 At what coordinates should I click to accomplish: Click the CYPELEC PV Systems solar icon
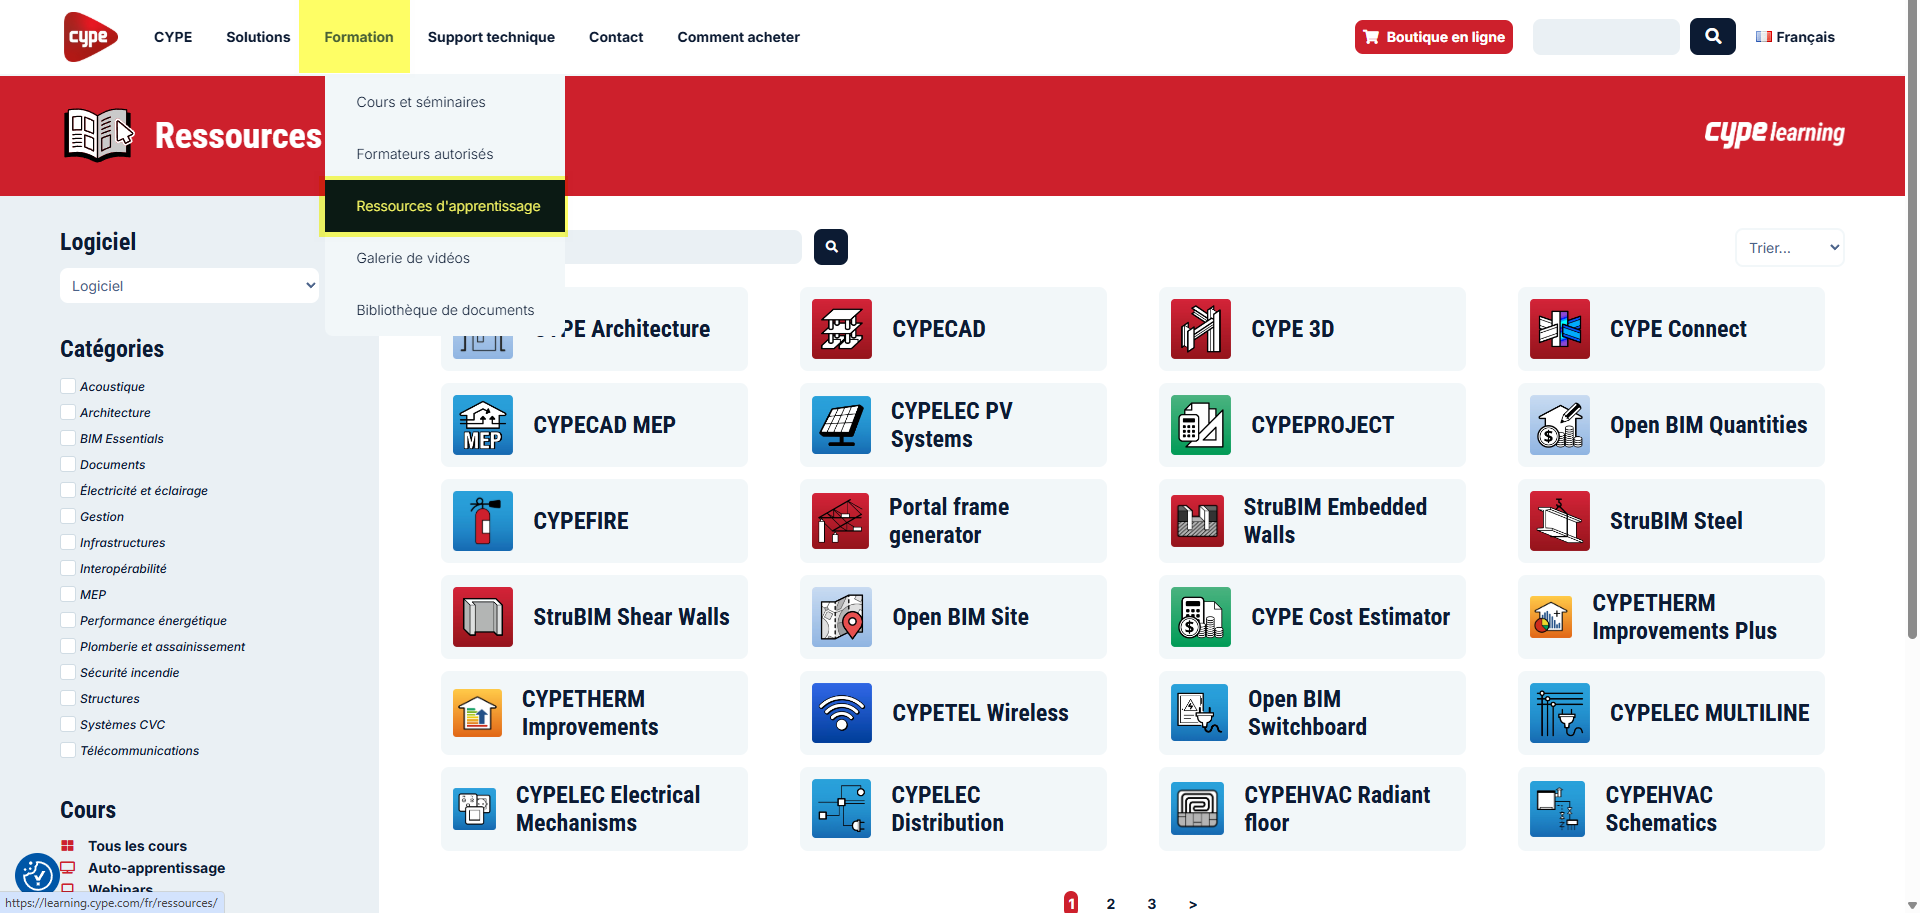tap(841, 425)
